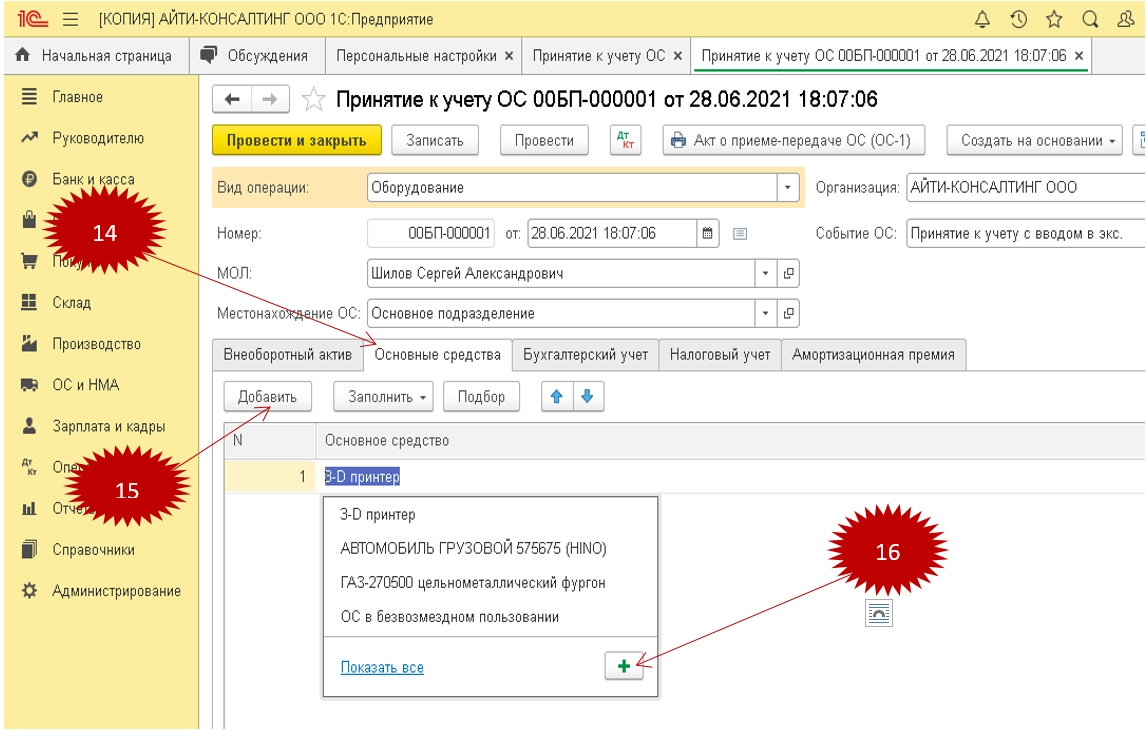Click Основное средство column header
1147x731 pixels.
pyautogui.click(x=732, y=441)
